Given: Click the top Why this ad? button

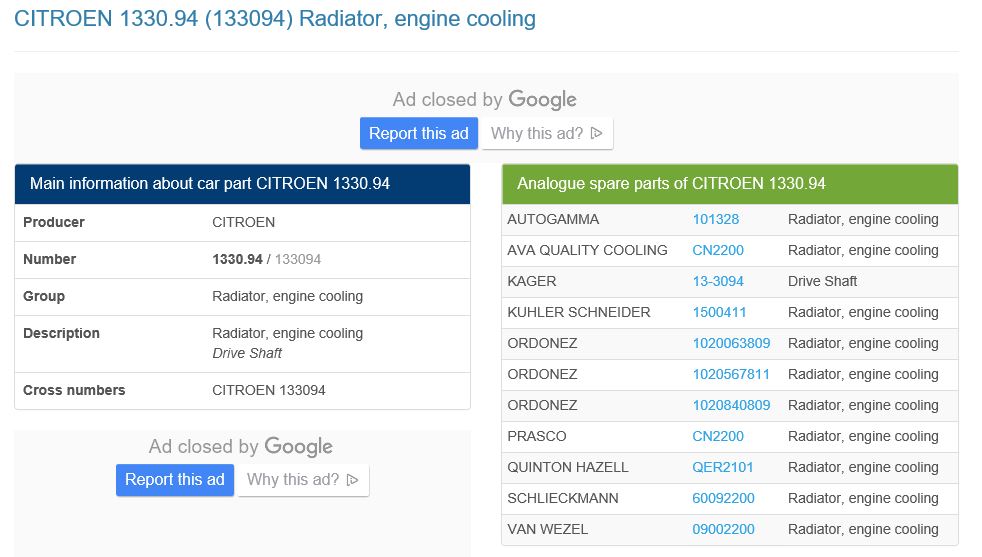Looking at the screenshot, I should (547, 133).
